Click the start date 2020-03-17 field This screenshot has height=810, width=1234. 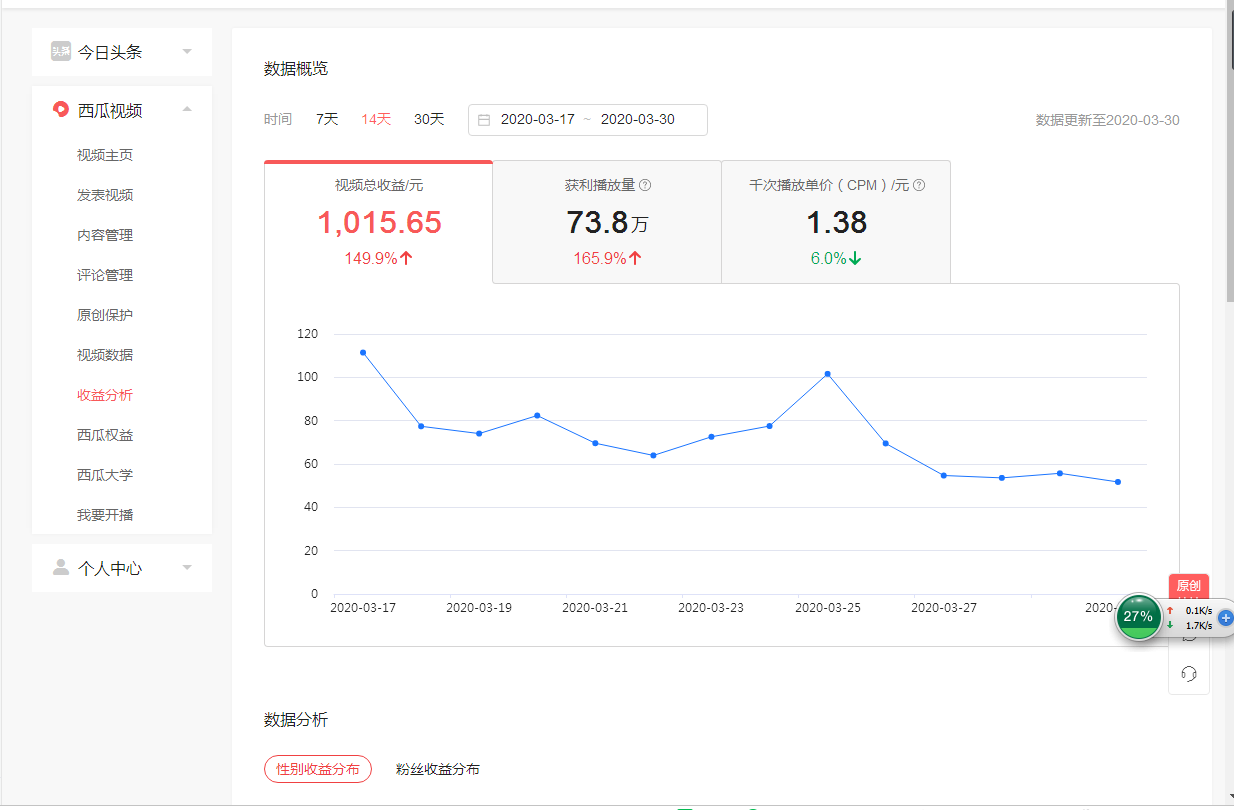(538, 119)
